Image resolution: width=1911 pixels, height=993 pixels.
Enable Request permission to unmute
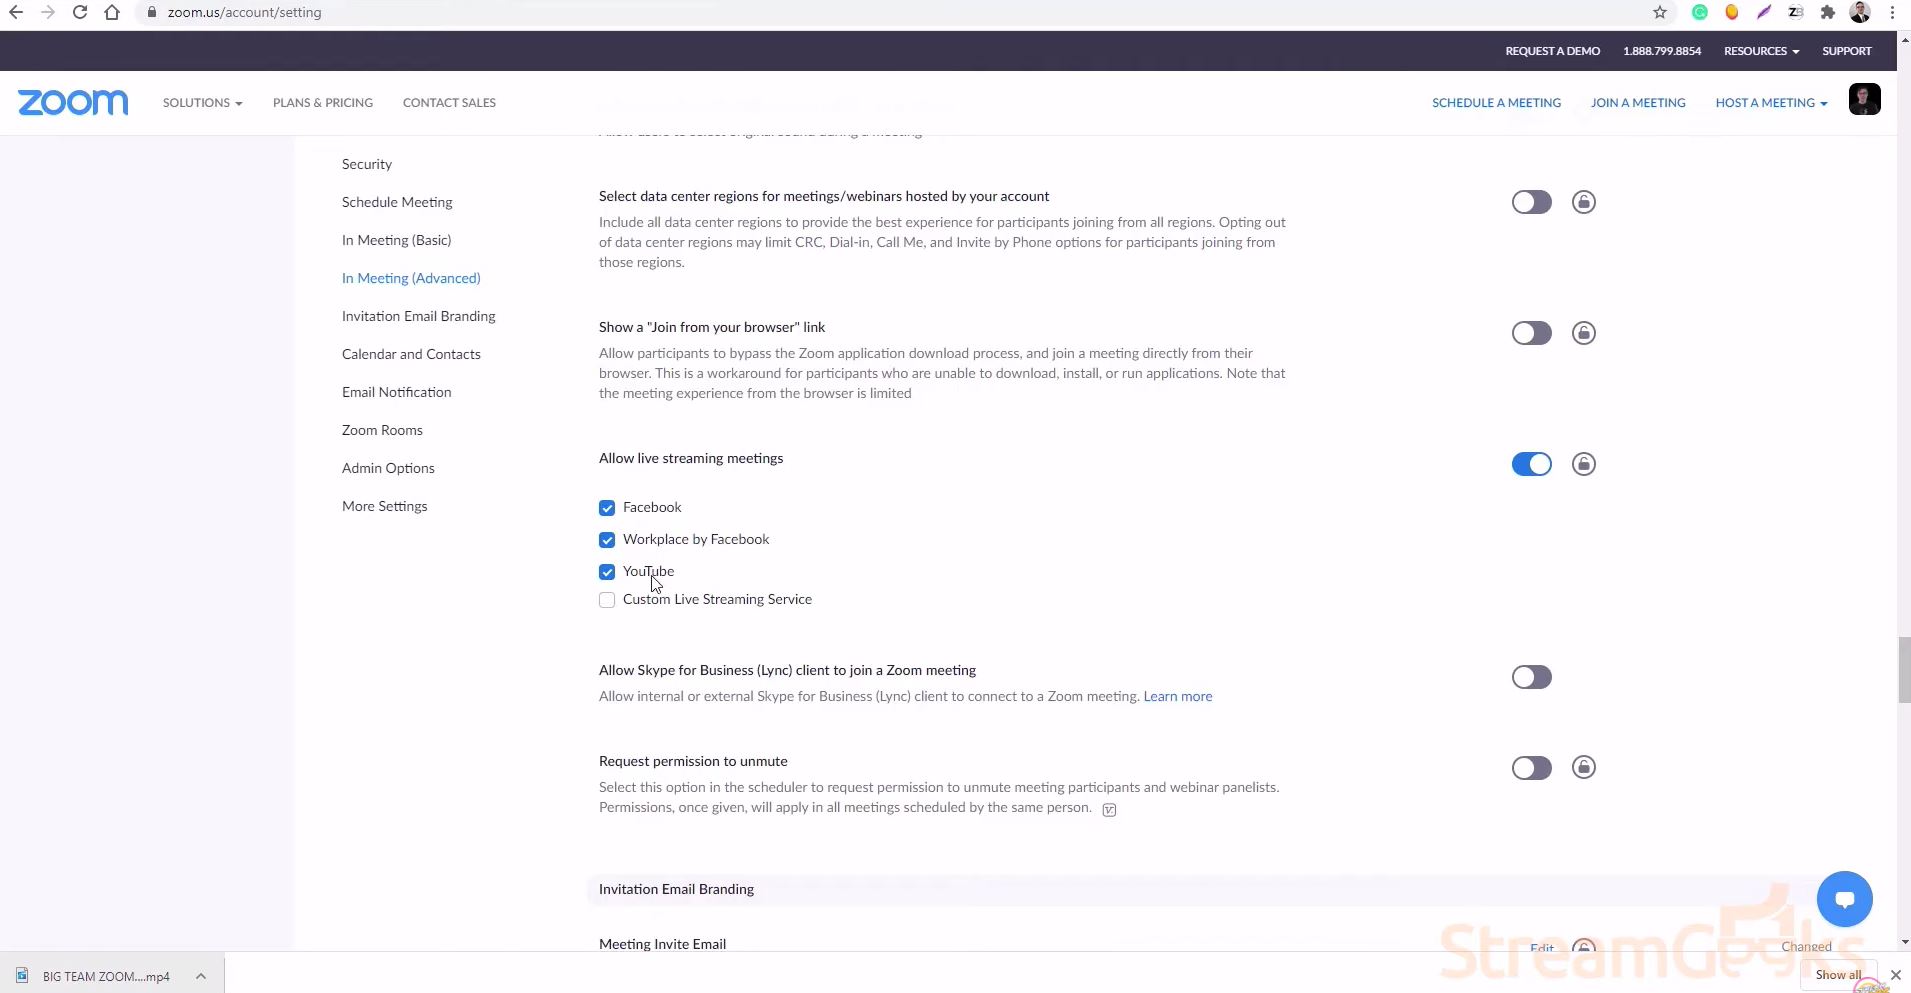[x=1531, y=768]
